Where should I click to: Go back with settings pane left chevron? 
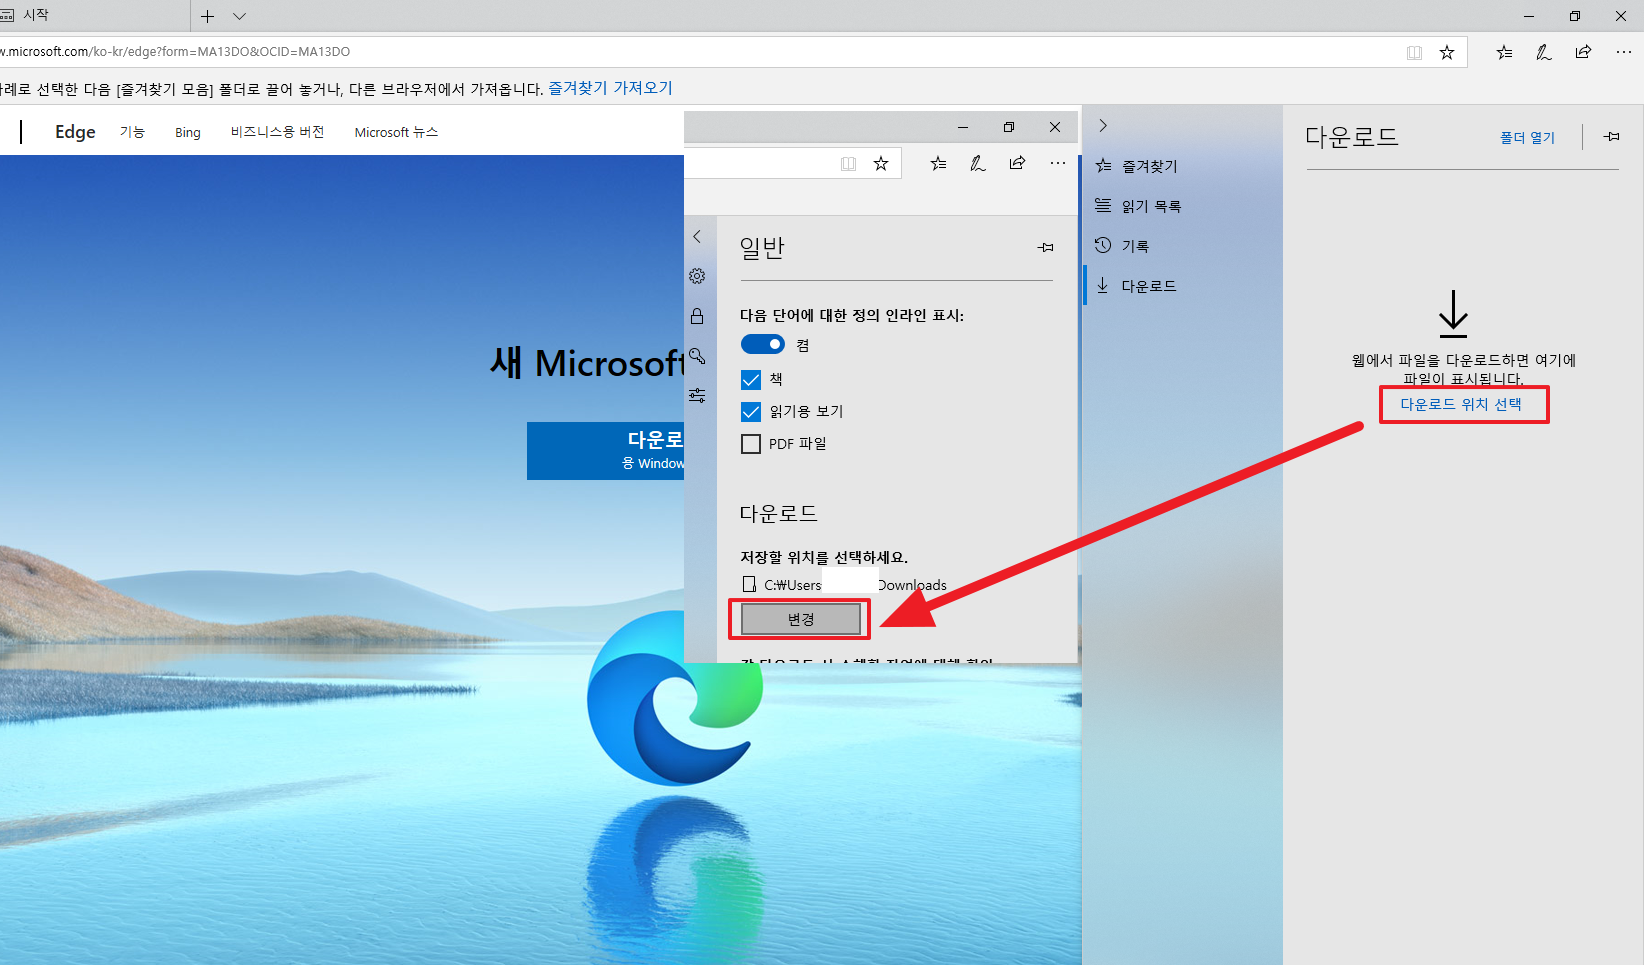pos(697,237)
